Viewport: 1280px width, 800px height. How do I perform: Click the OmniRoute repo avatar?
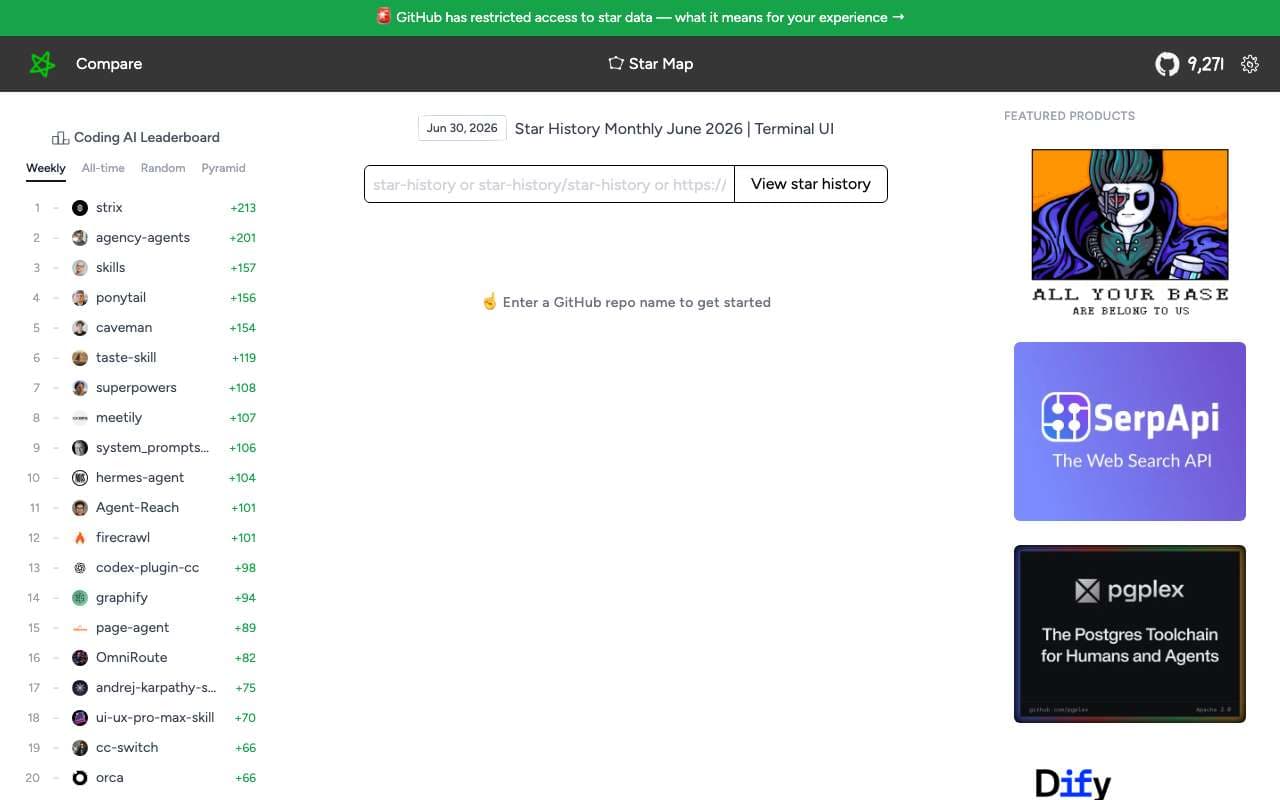[80, 658]
